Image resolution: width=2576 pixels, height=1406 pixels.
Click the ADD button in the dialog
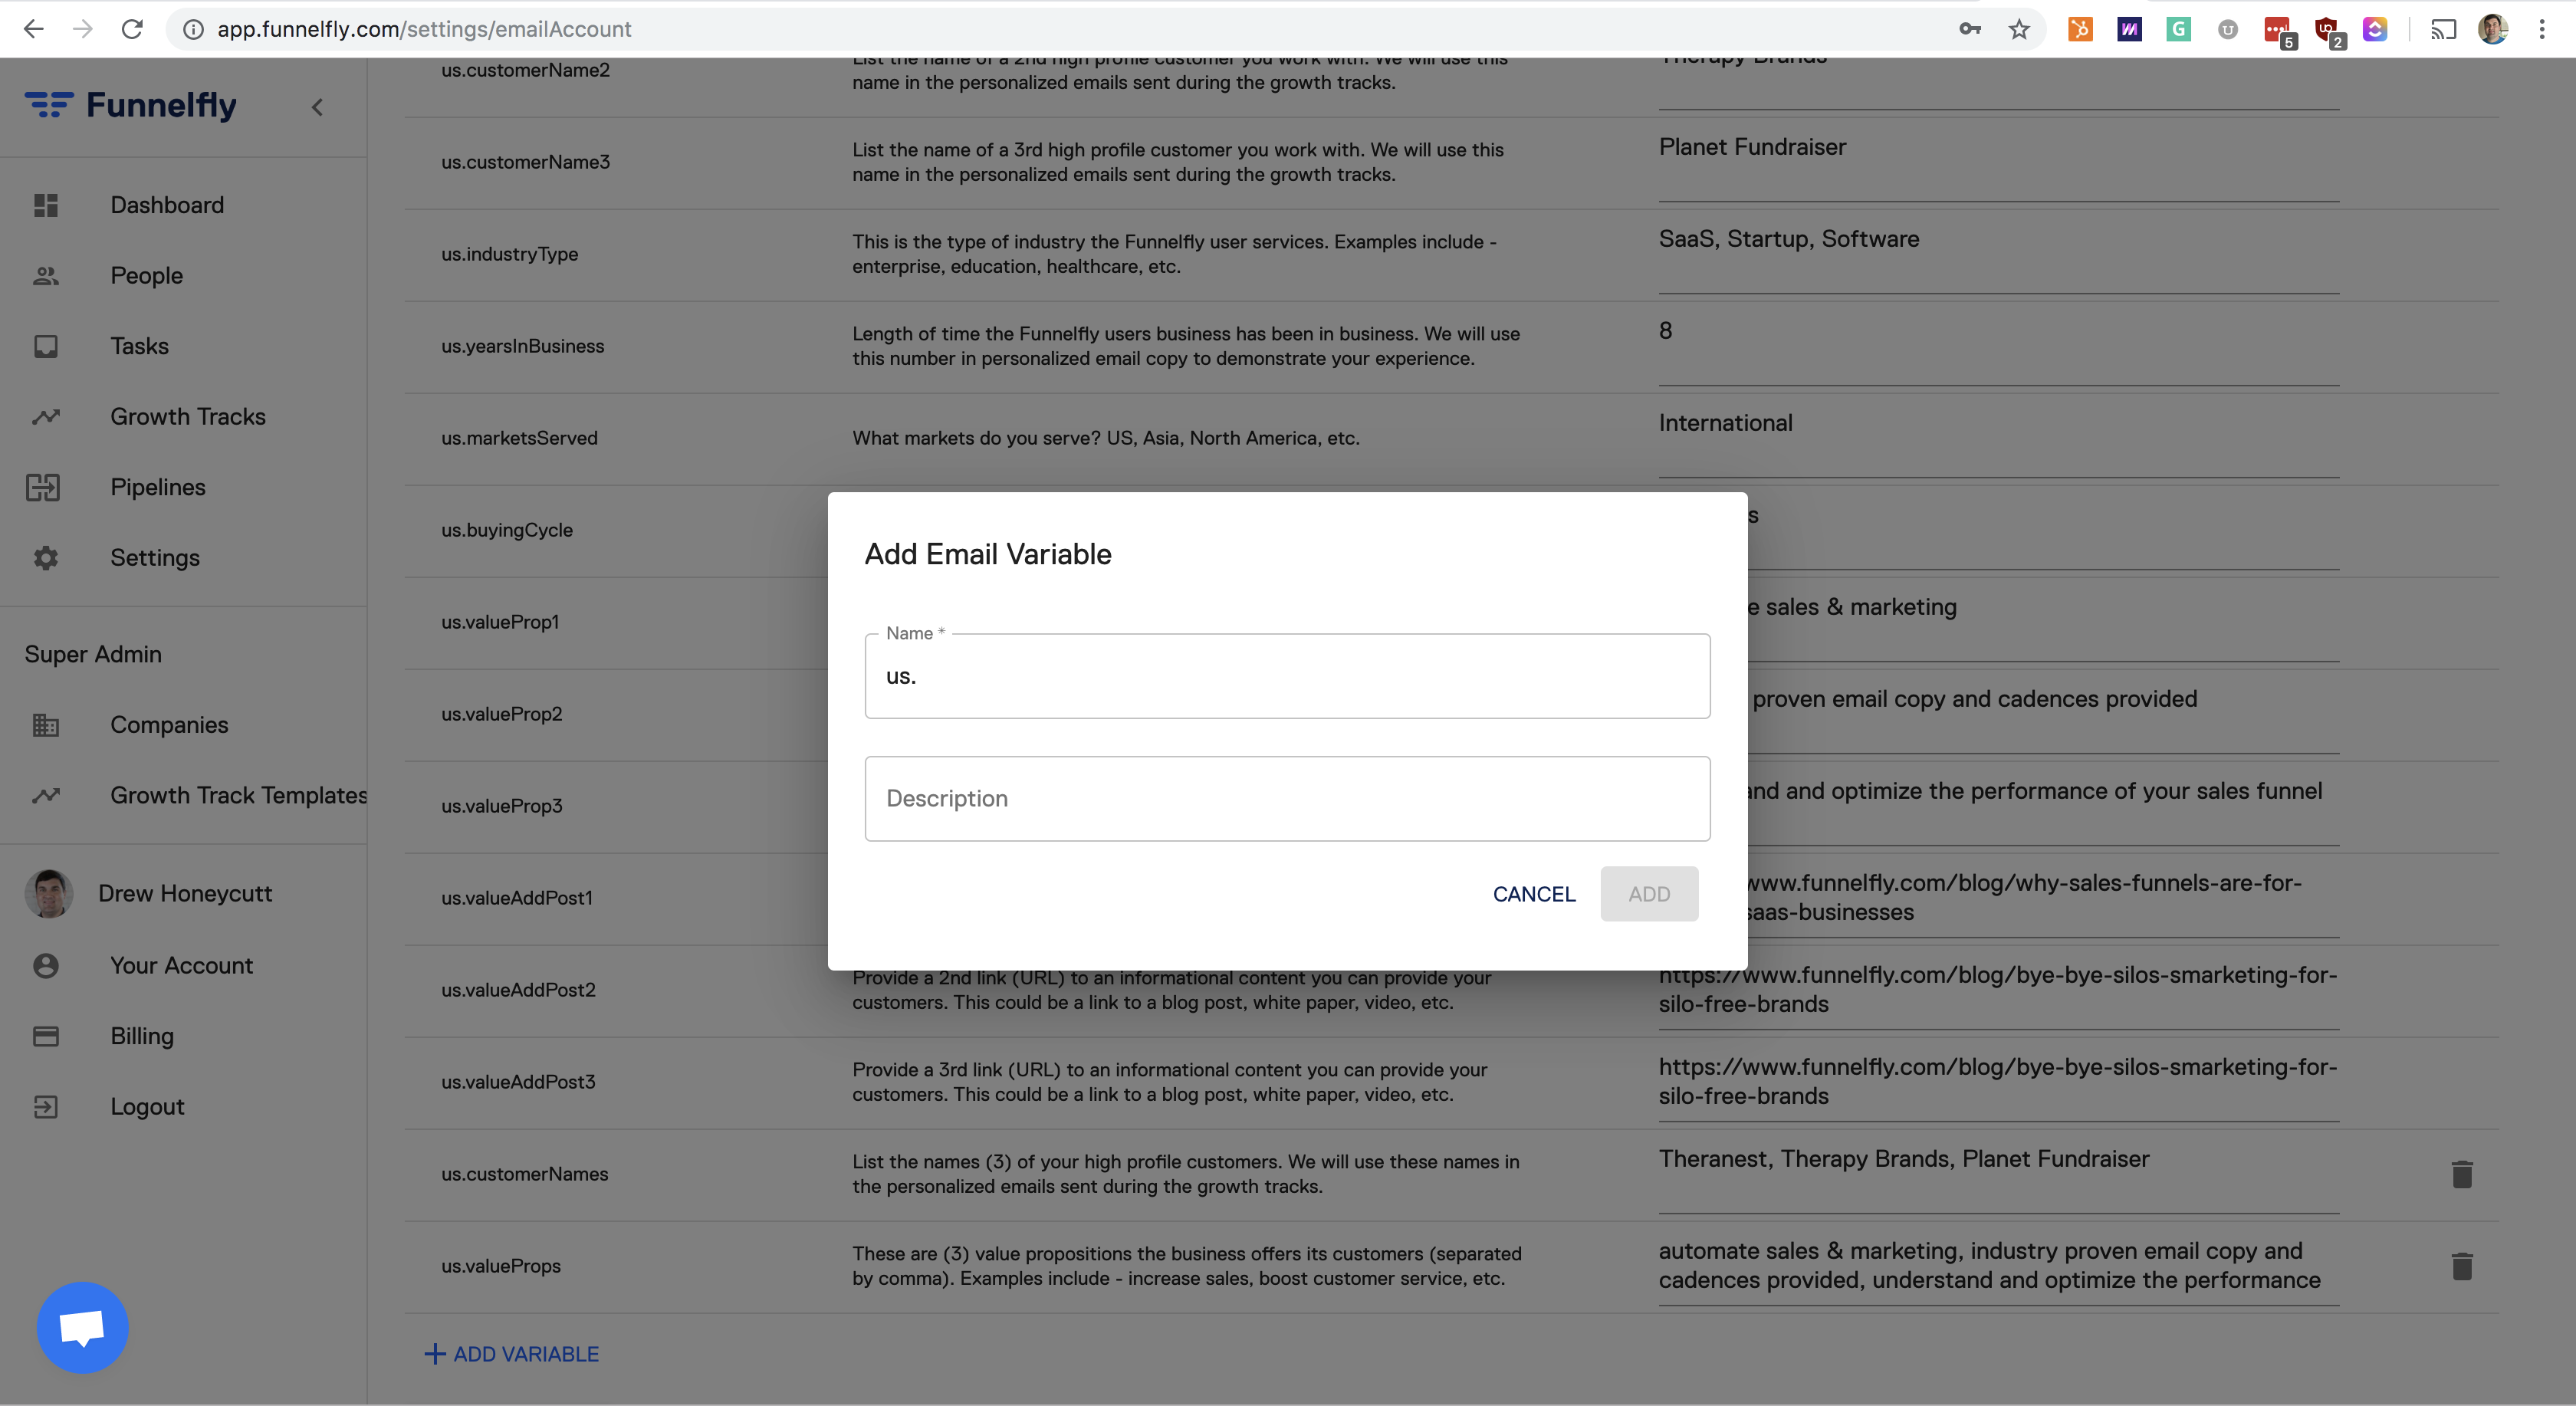tap(1649, 894)
